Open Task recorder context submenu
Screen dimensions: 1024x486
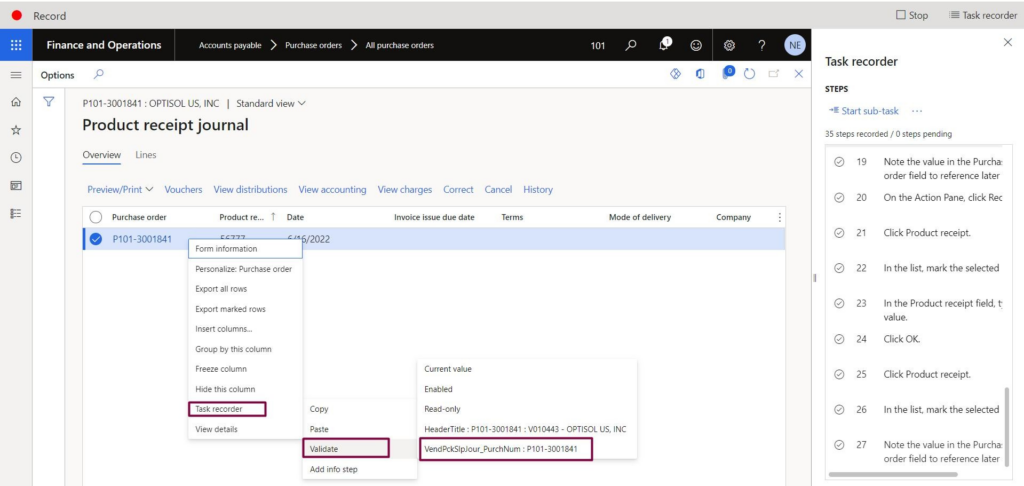pyautogui.click(x=227, y=409)
